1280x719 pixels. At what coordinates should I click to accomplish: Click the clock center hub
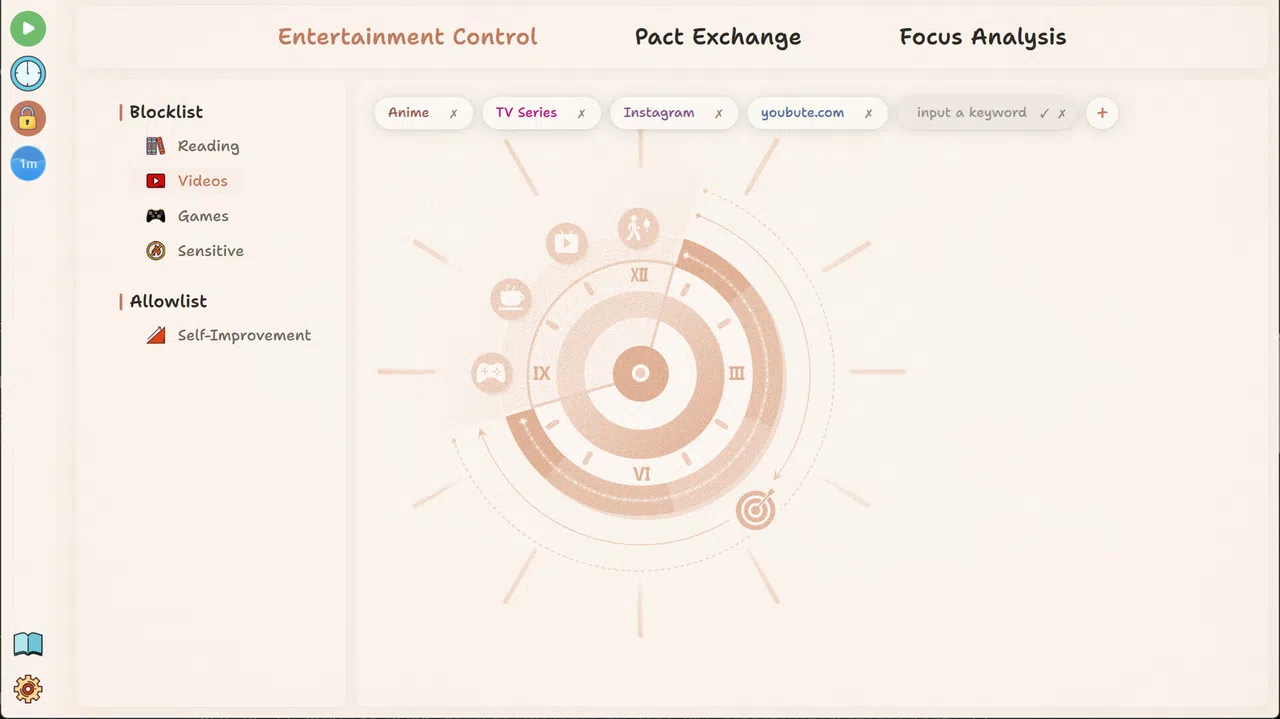(641, 374)
